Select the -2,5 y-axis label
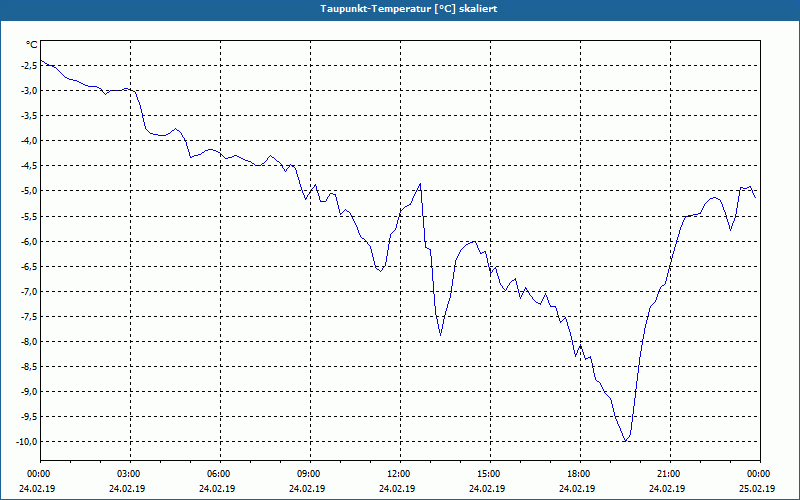 point(28,66)
